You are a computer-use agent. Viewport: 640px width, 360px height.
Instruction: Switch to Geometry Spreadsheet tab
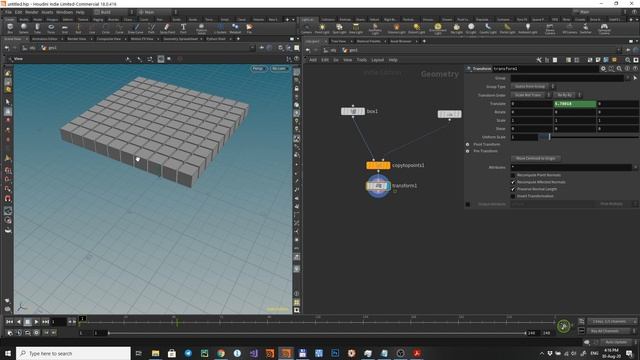180,39
